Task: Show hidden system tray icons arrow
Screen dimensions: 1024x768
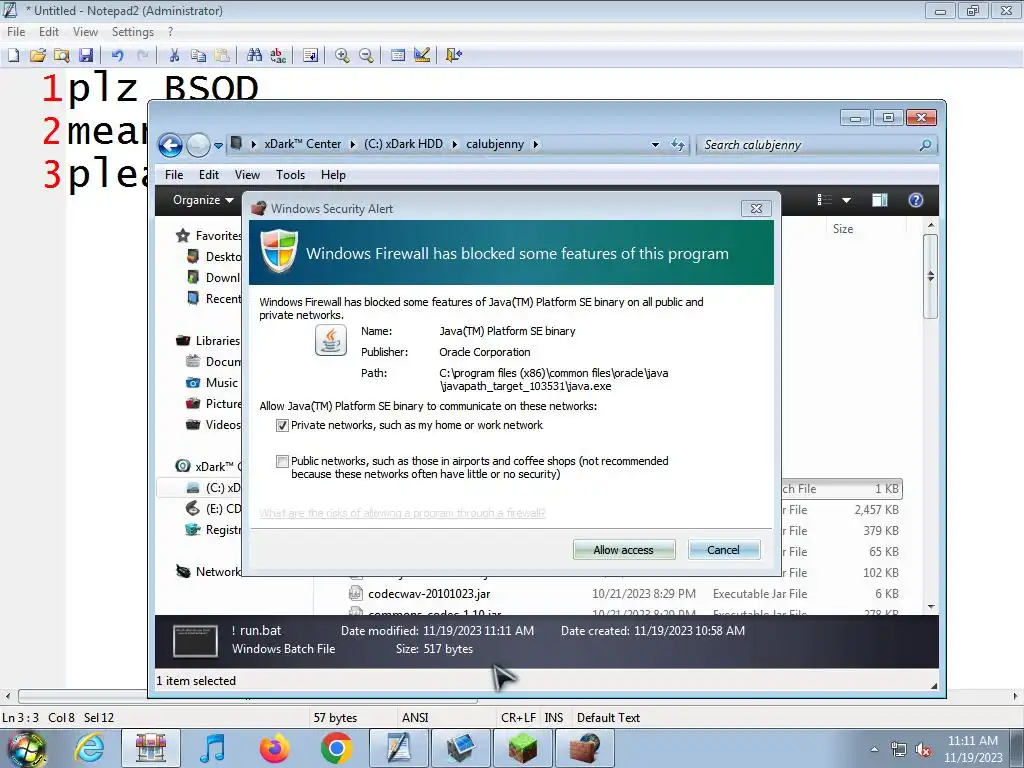Action: pos(874,750)
